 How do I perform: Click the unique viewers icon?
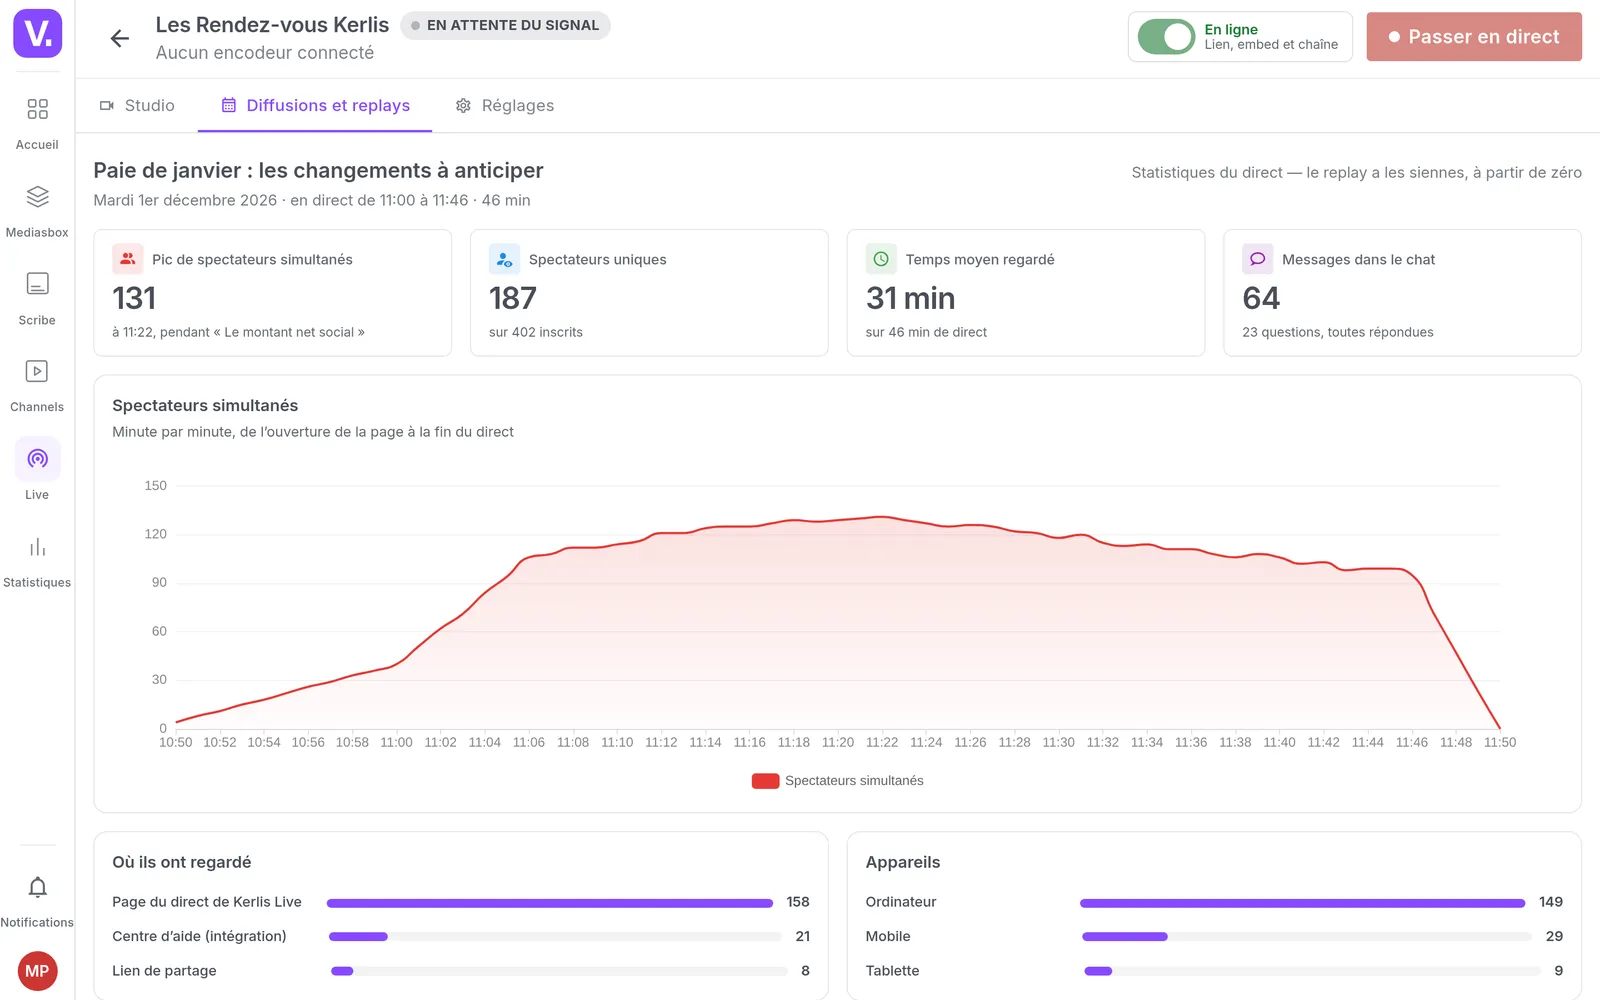(x=504, y=259)
